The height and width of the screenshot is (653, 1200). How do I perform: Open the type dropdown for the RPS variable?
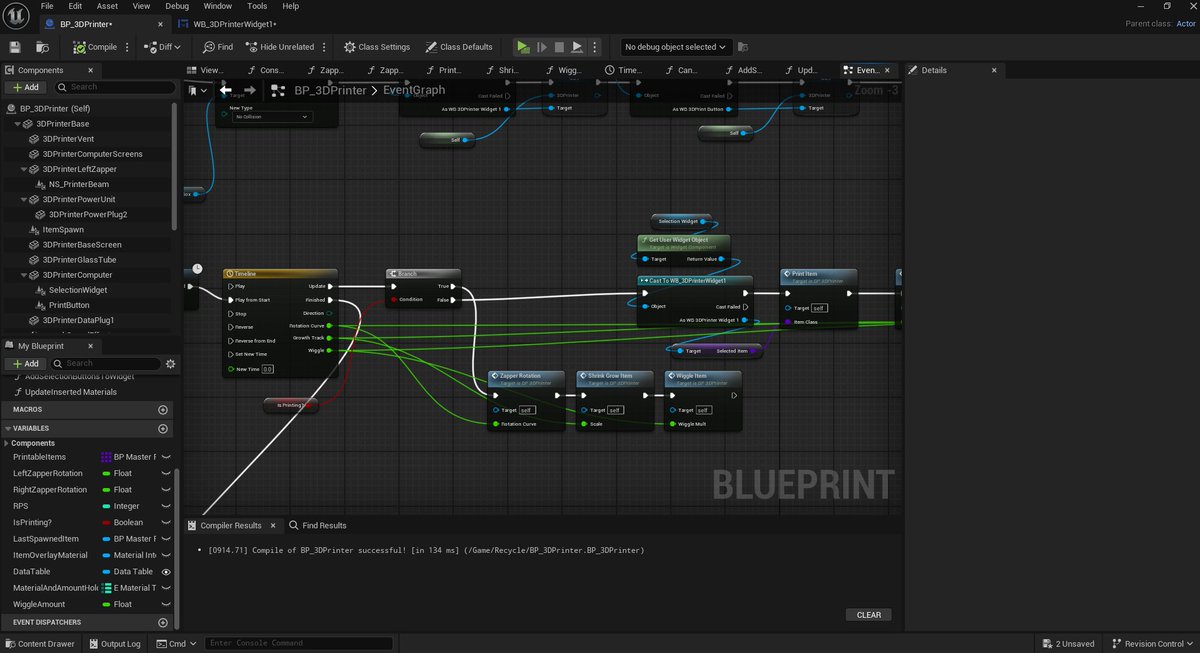click(x=130, y=505)
